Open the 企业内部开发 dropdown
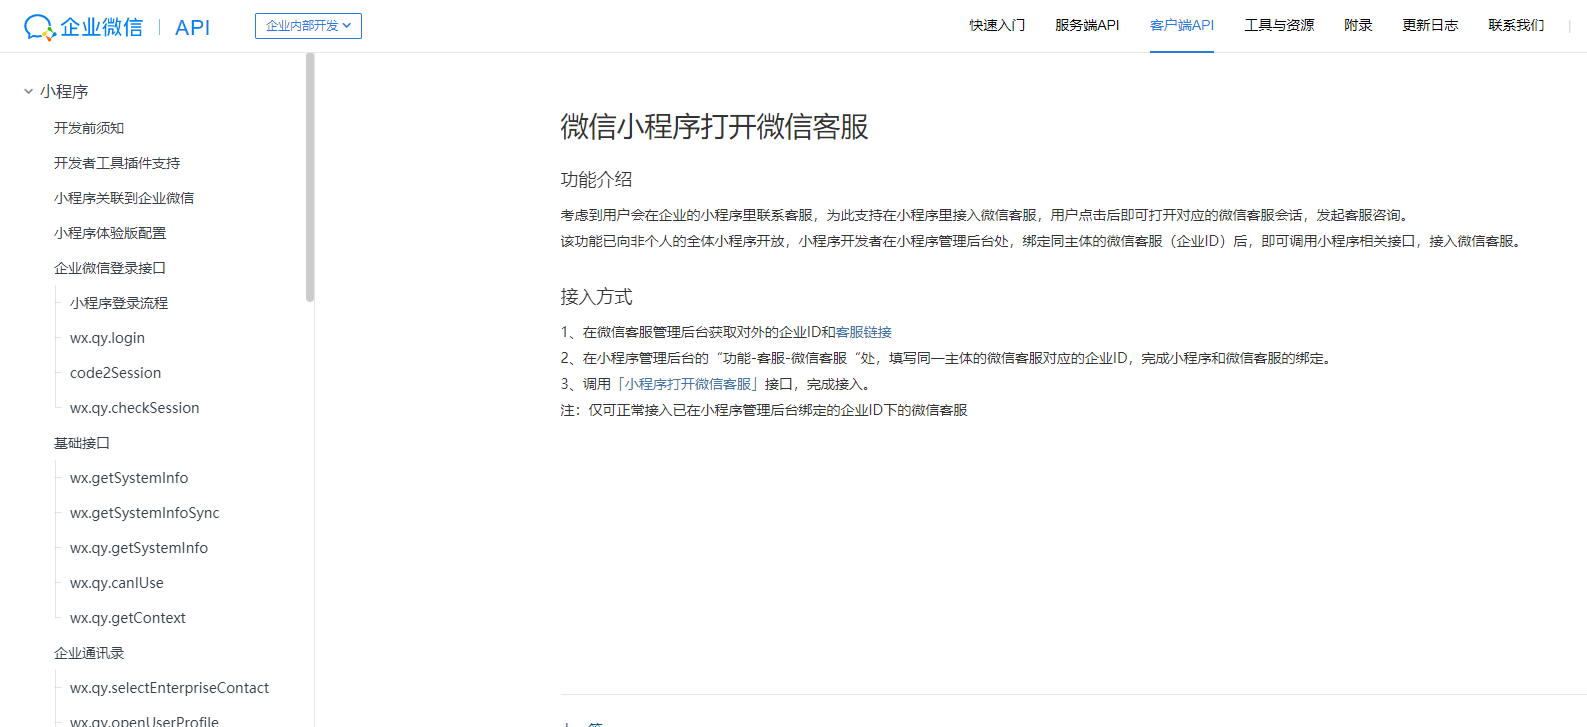The height and width of the screenshot is (727, 1587). (x=308, y=26)
